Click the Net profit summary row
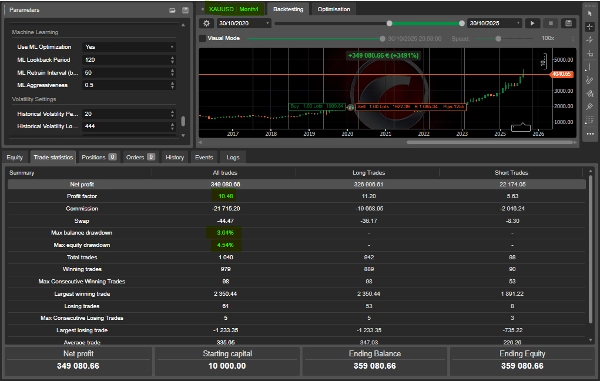Image resolution: width=600 pixels, height=381 pixels. pos(297,184)
